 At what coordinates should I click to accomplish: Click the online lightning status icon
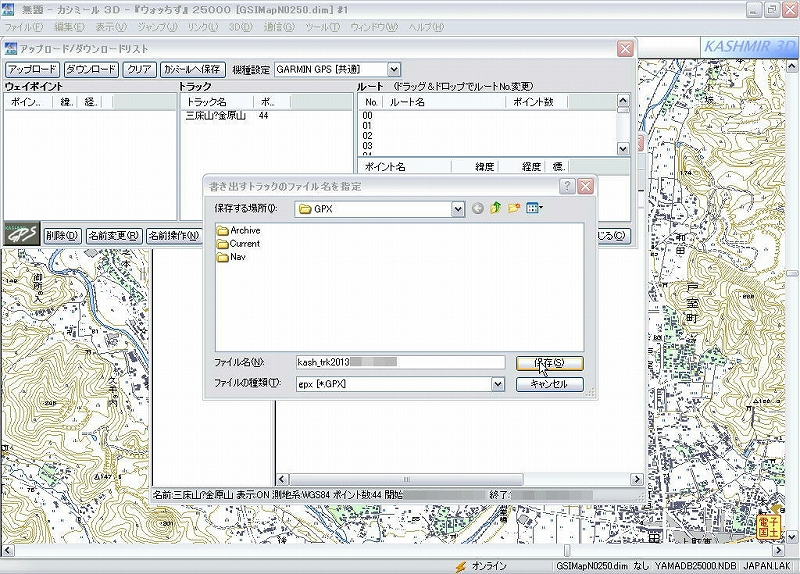[461, 566]
